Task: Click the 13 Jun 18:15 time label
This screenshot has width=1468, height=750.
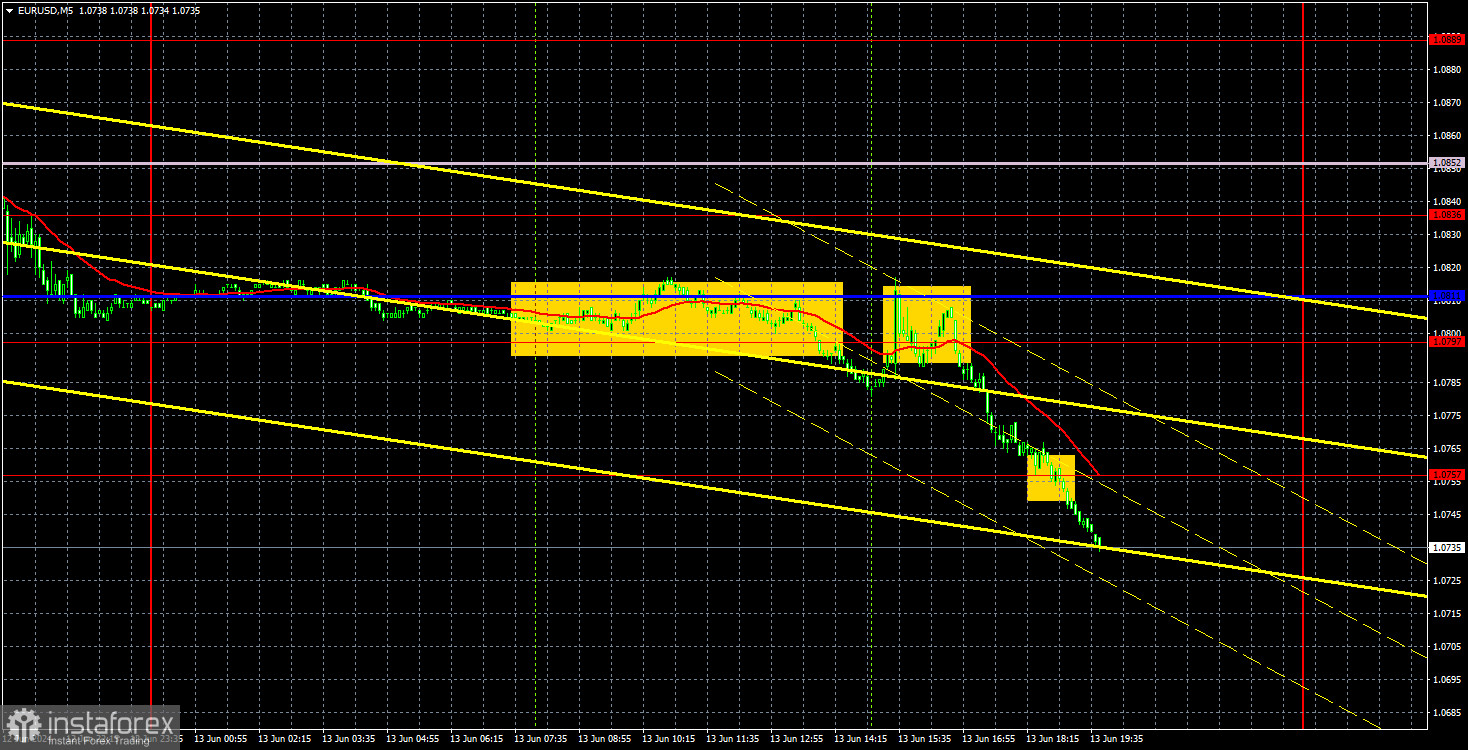Action: (1052, 739)
